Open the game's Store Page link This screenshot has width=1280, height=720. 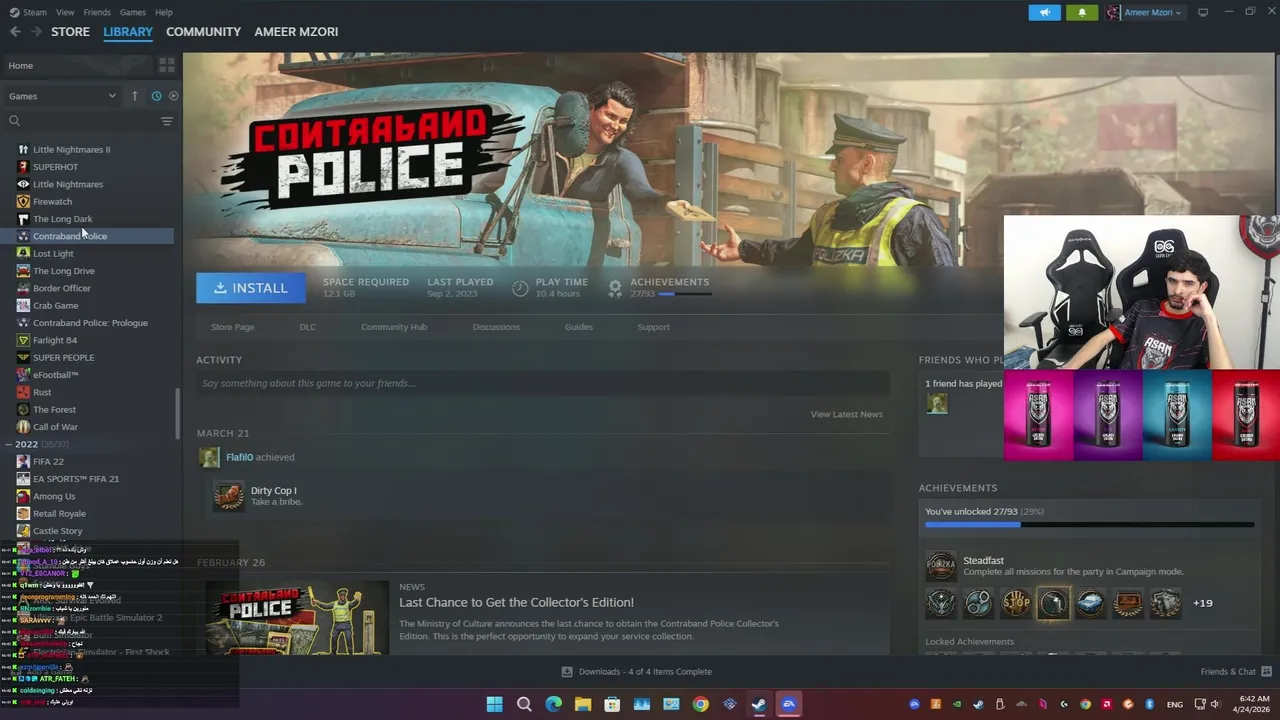click(x=232, y=327)
